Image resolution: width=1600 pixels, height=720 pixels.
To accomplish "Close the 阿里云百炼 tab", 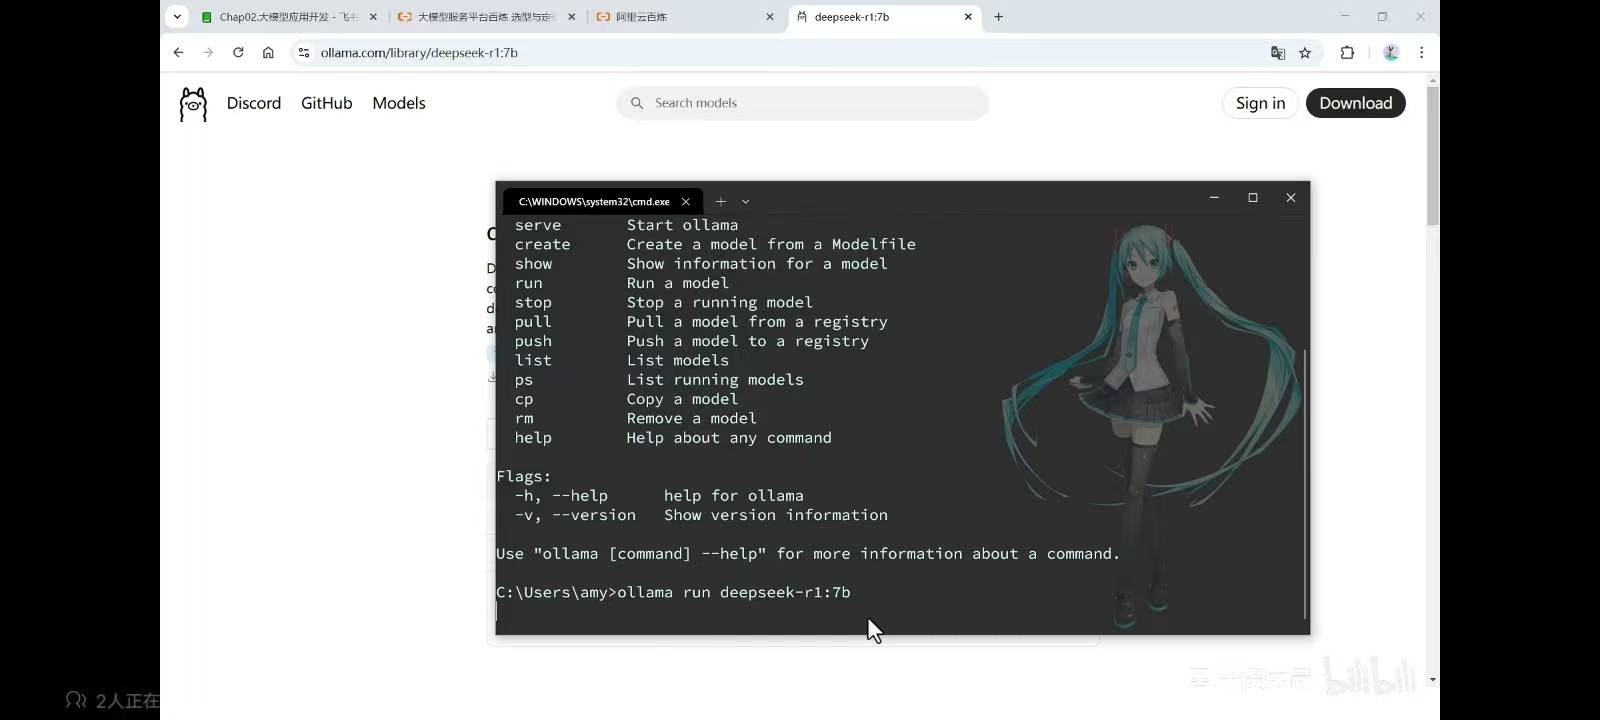I will (x=770, y=17).
